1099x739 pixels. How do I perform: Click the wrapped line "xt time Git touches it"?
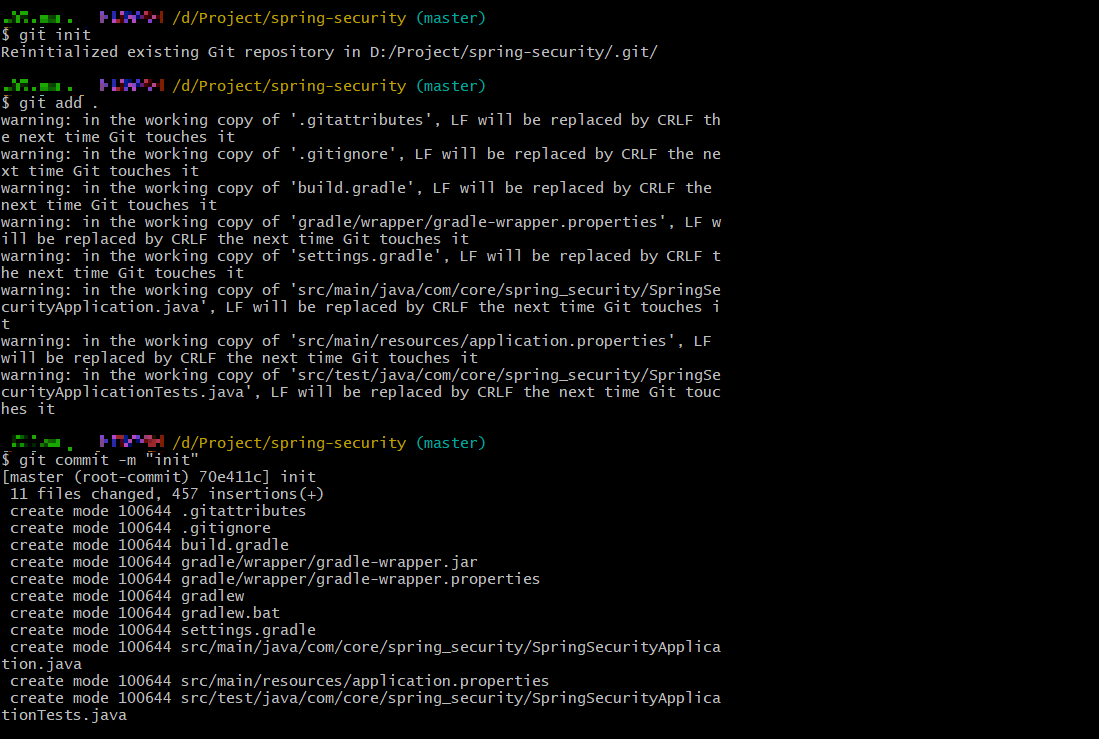coord(100,171)
